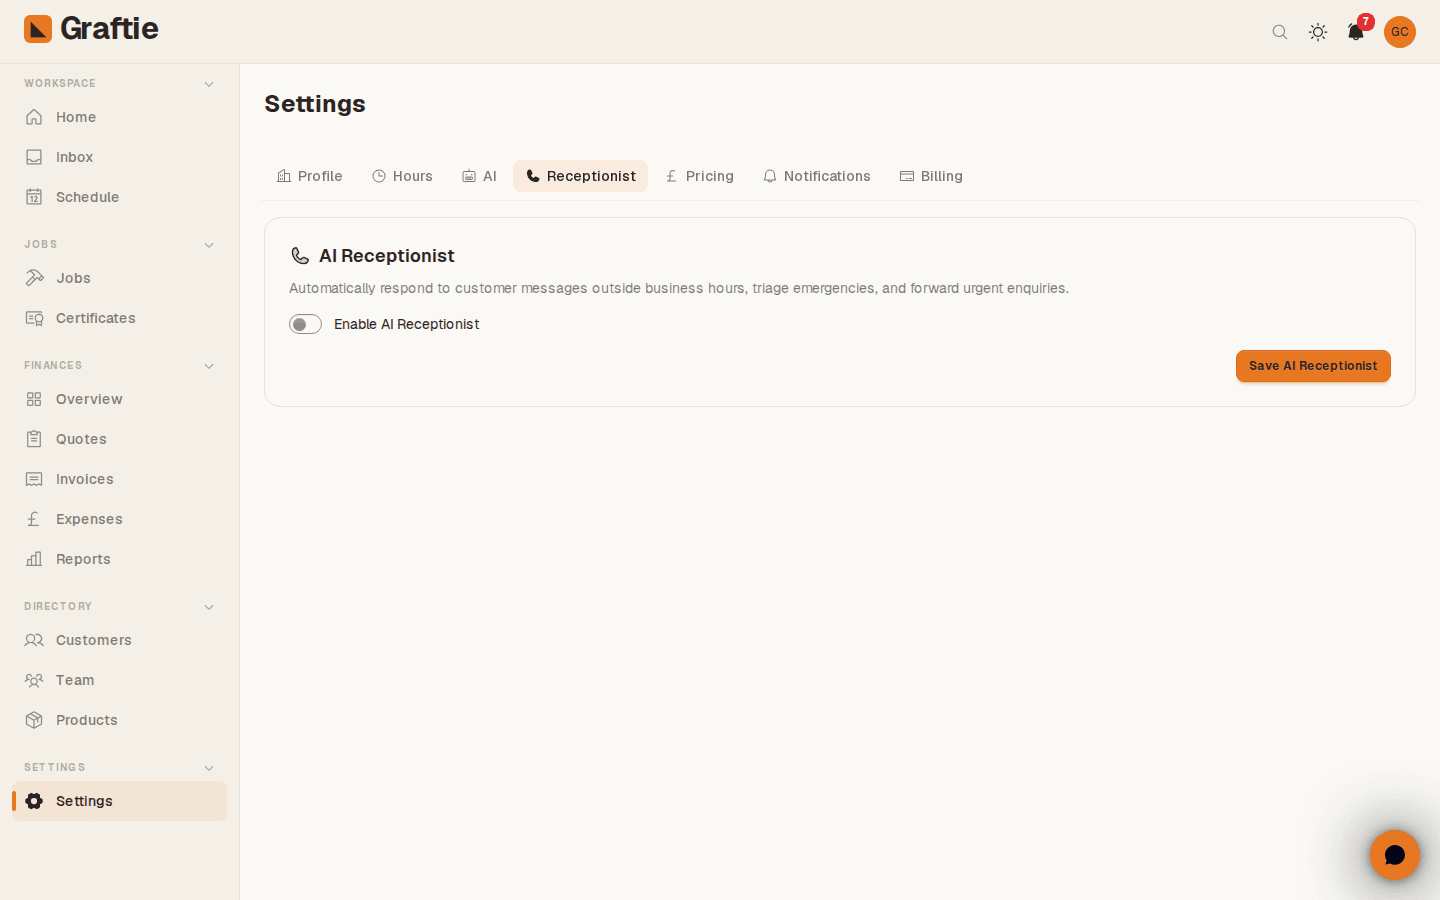The image size is (1440, 900).
Task: Click the Invoices icon in sidebar
Action: click(34, 479)
